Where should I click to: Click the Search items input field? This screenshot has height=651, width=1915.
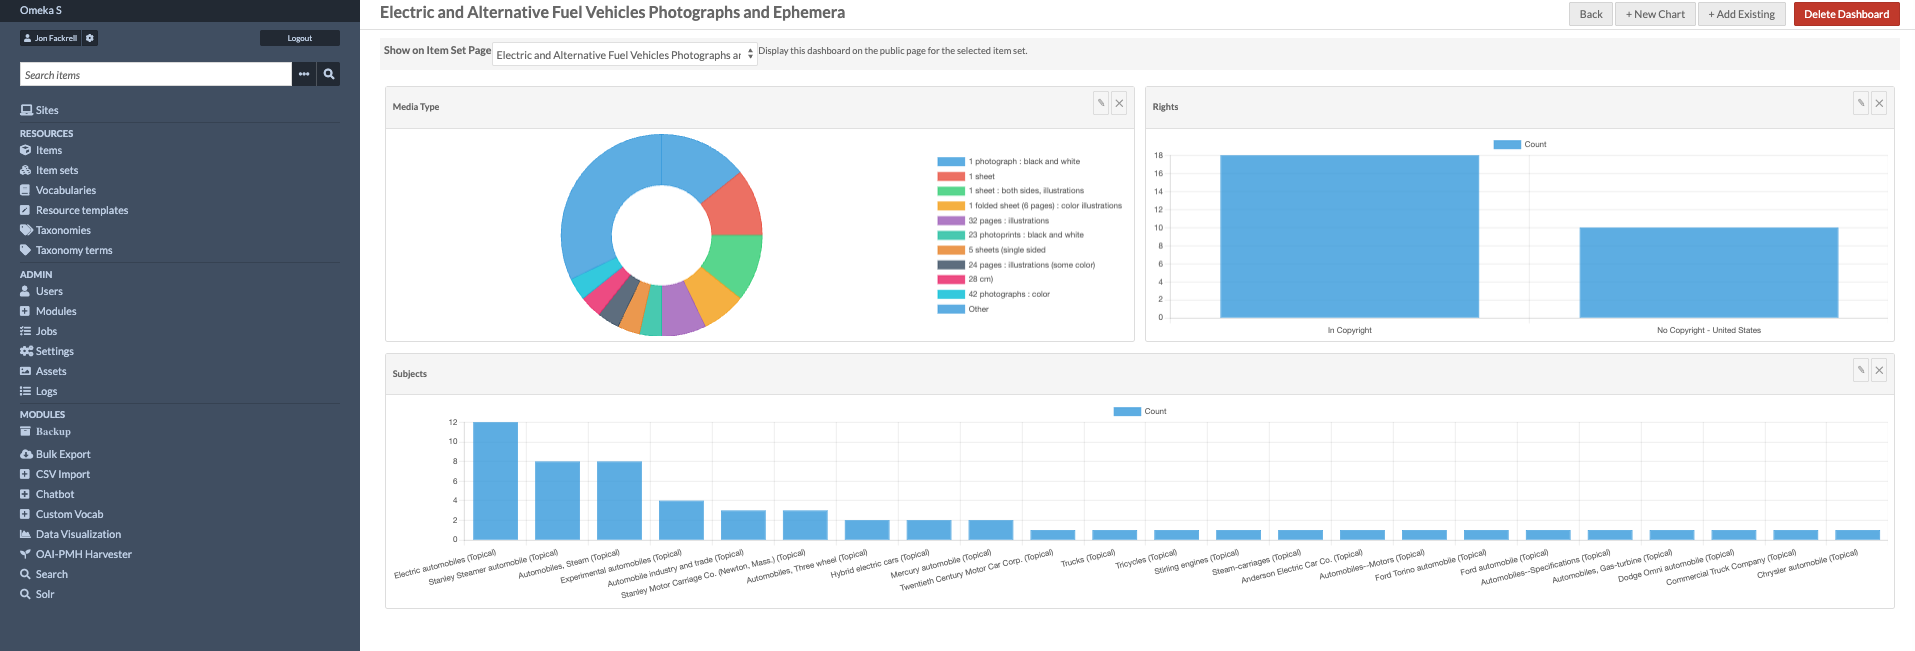pyautogui.click(x=155, y=75)
